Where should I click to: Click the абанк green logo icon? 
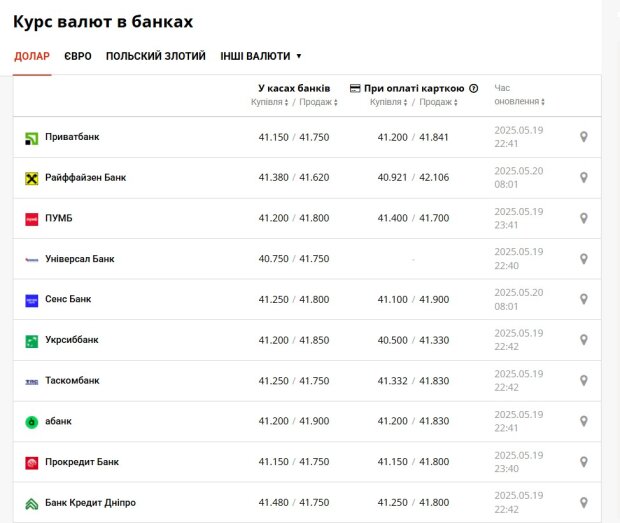(x=31, y=422)
